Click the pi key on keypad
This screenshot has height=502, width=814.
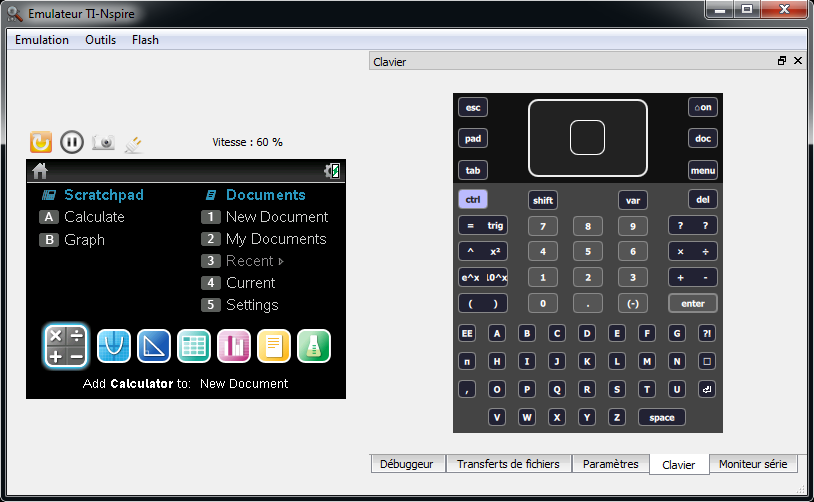467,361
